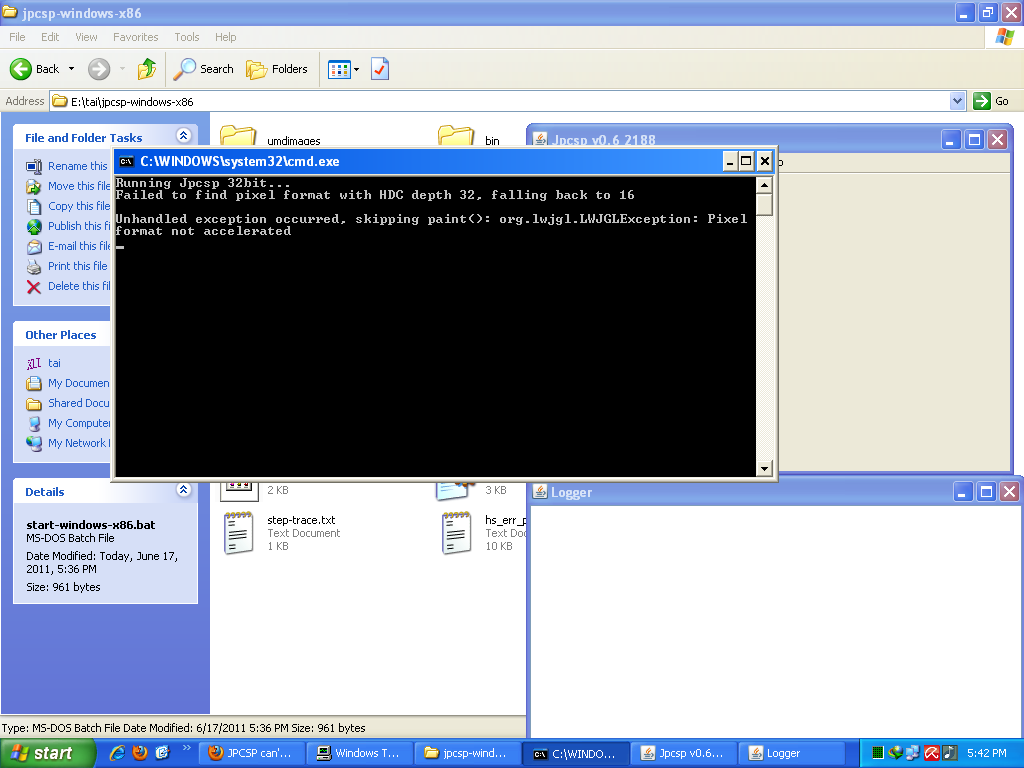Open the Help menu
Screen dimensions: 1024x768
tap(225, 37)
